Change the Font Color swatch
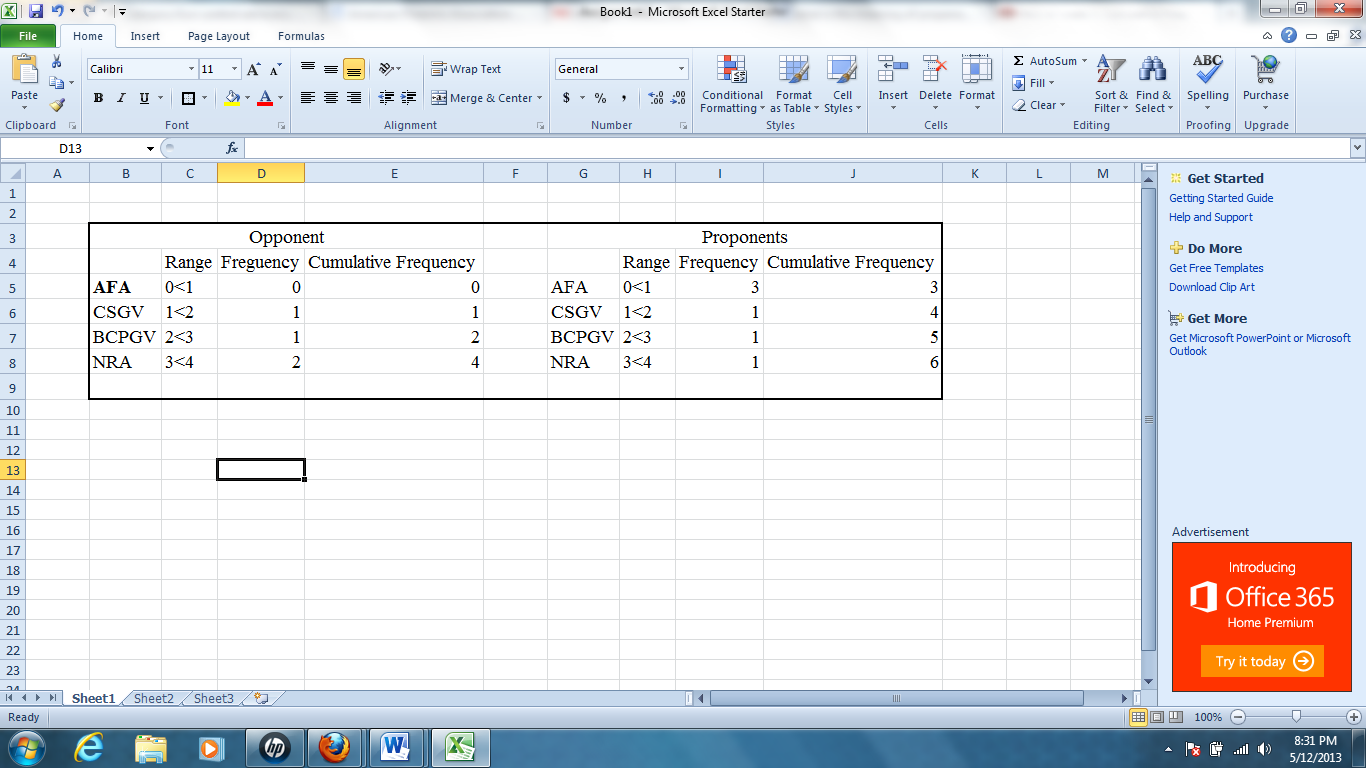1366x768 pixels. tap(266, 100)
